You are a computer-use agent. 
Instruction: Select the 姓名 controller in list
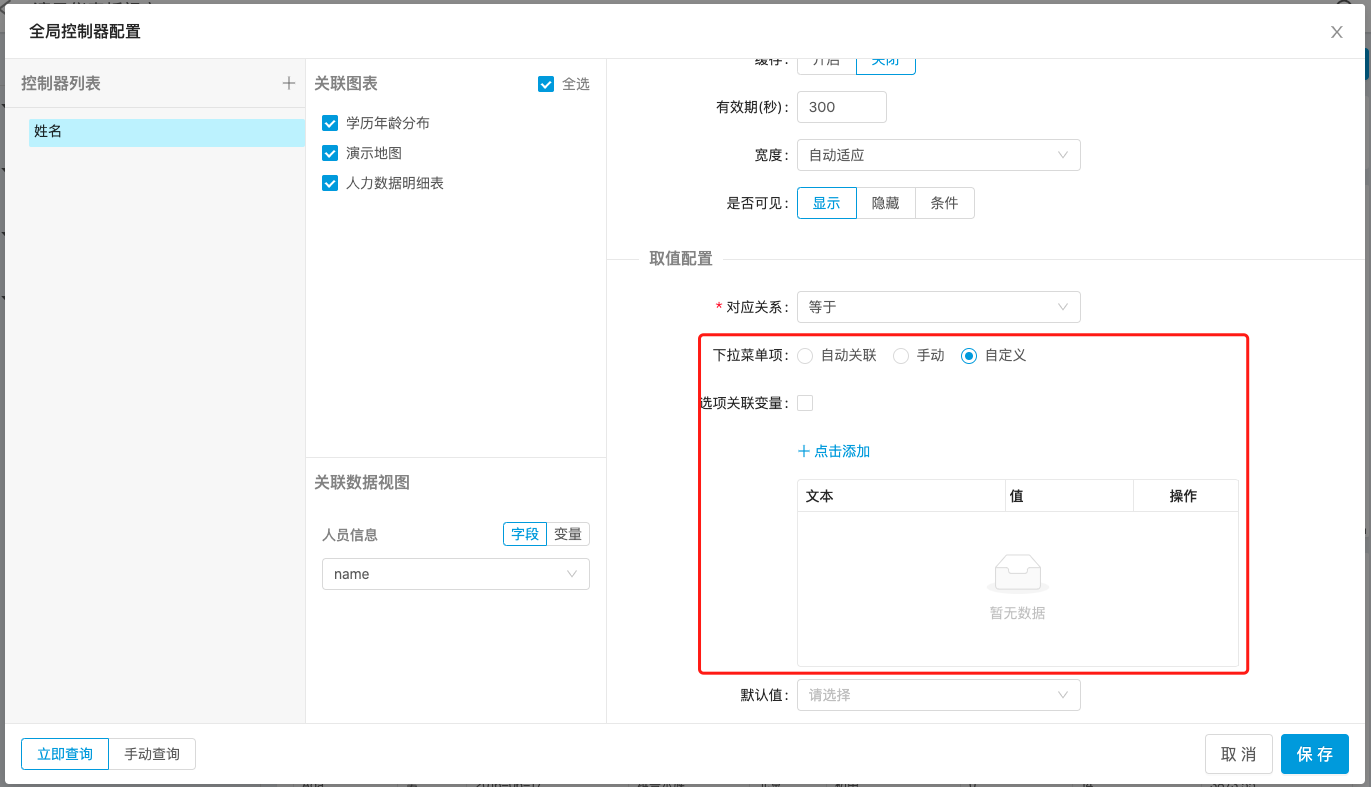(x=166, y=132)
